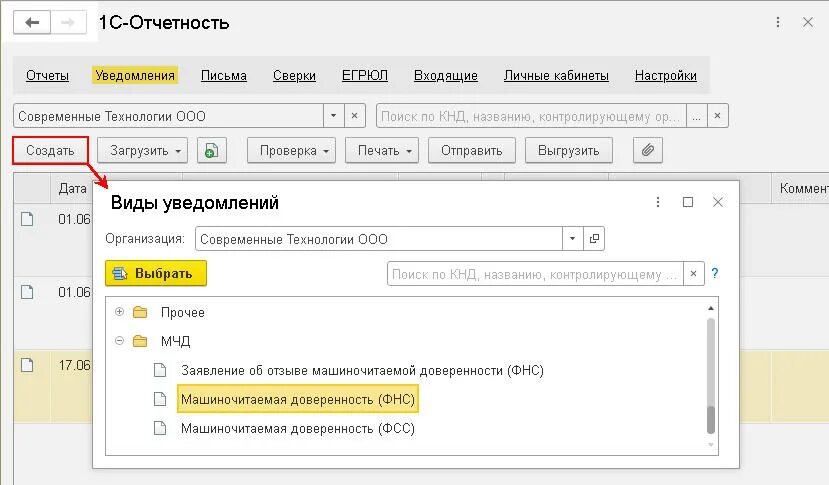Close the Виды уведомлений dialog

(717, 202)
